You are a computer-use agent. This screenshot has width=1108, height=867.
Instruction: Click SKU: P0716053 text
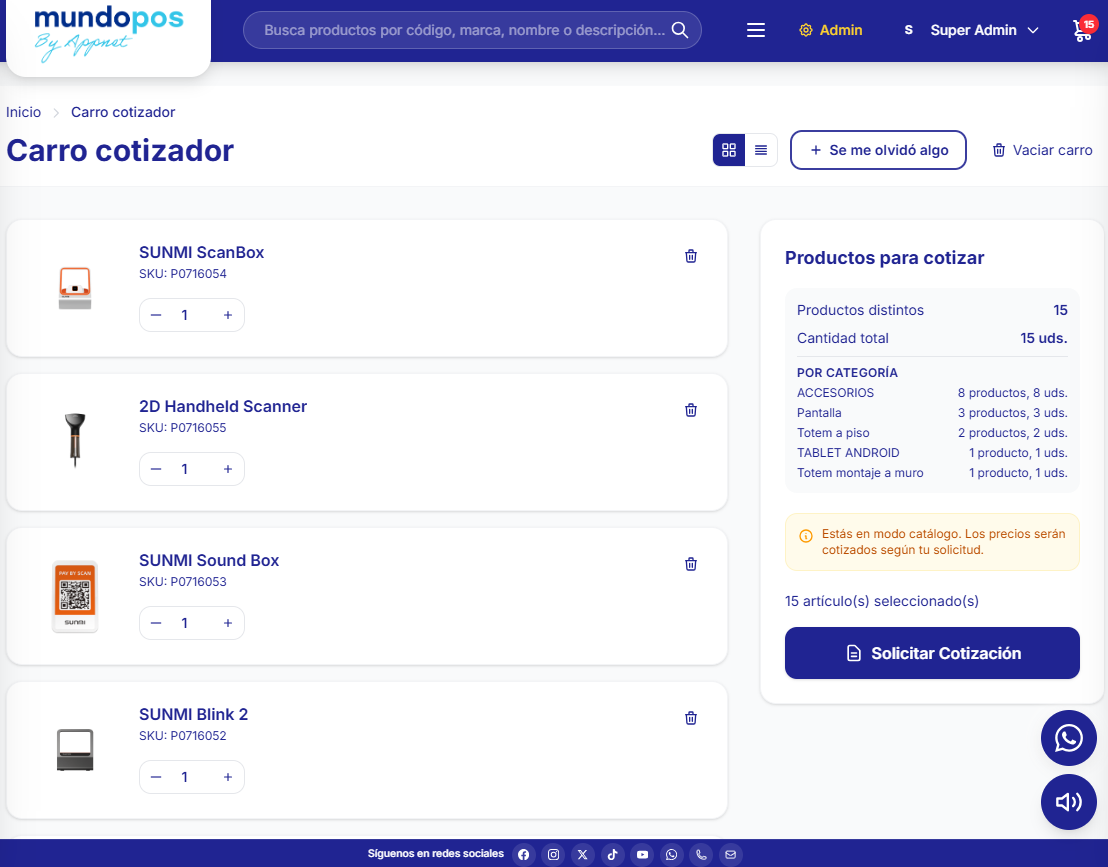point(182,582)
